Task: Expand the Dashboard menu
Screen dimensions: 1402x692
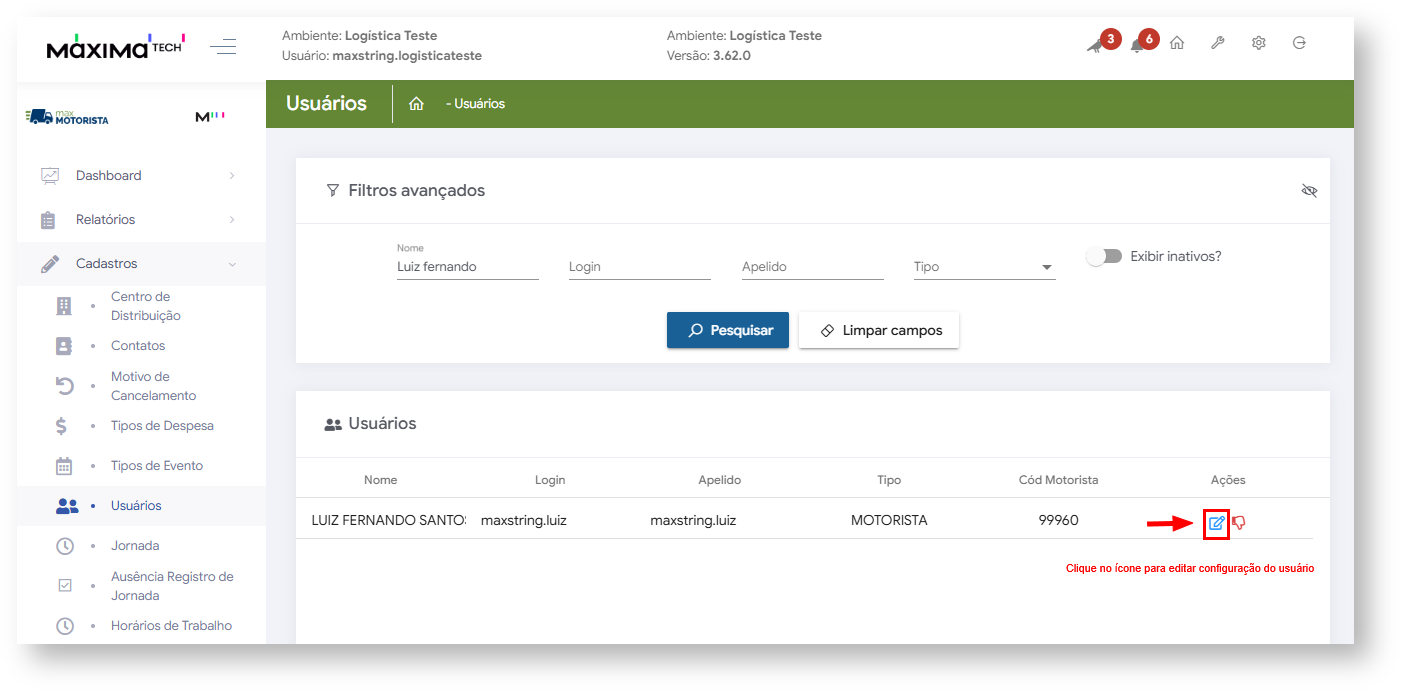Action: pos(140,176)
